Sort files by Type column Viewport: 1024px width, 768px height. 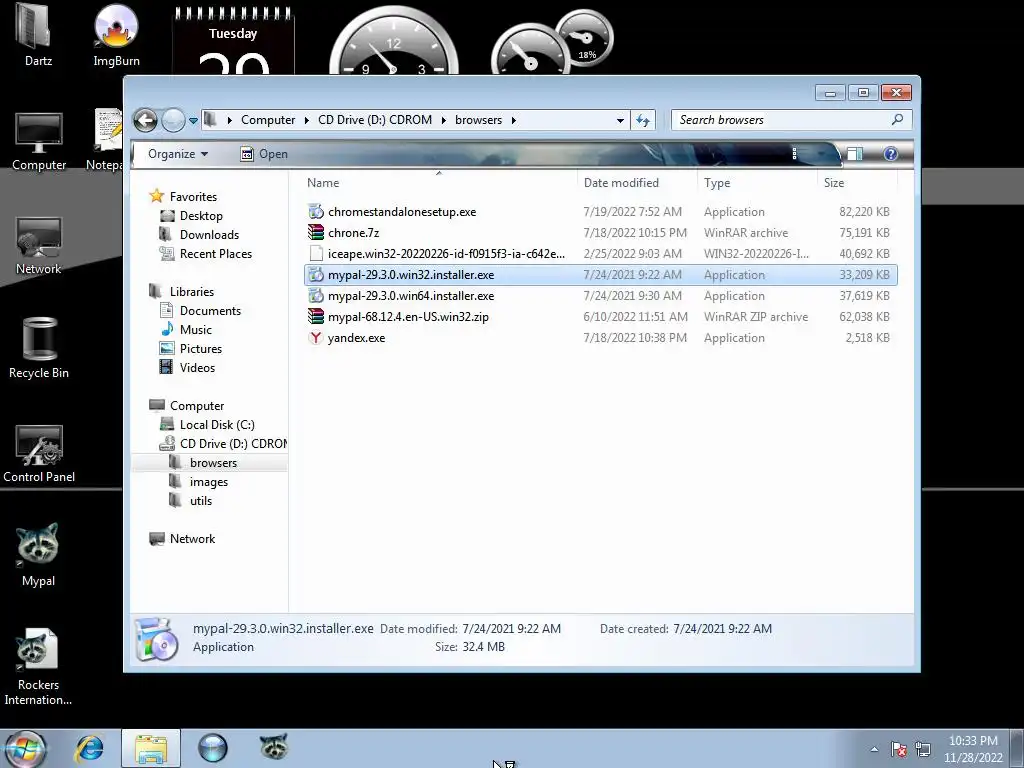tap(758, 183)
